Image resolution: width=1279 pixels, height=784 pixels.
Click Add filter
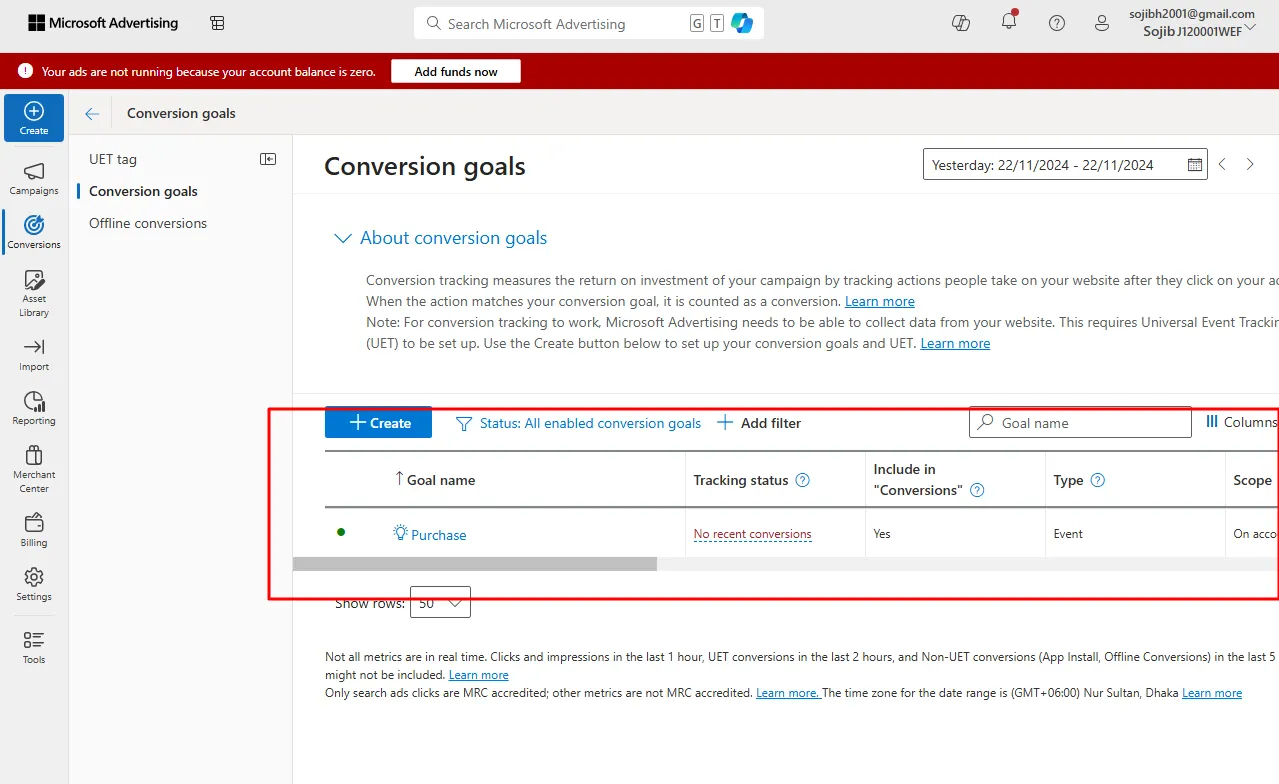[759, 423]
